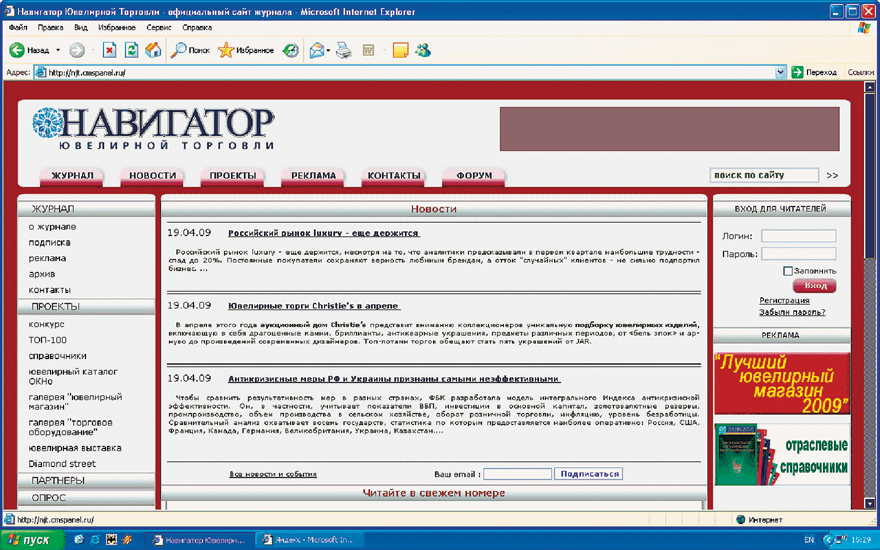The width and height of the screenshot is (880, 550).
Task: Open the Вид menu
Action: click(x=81, y=27)
